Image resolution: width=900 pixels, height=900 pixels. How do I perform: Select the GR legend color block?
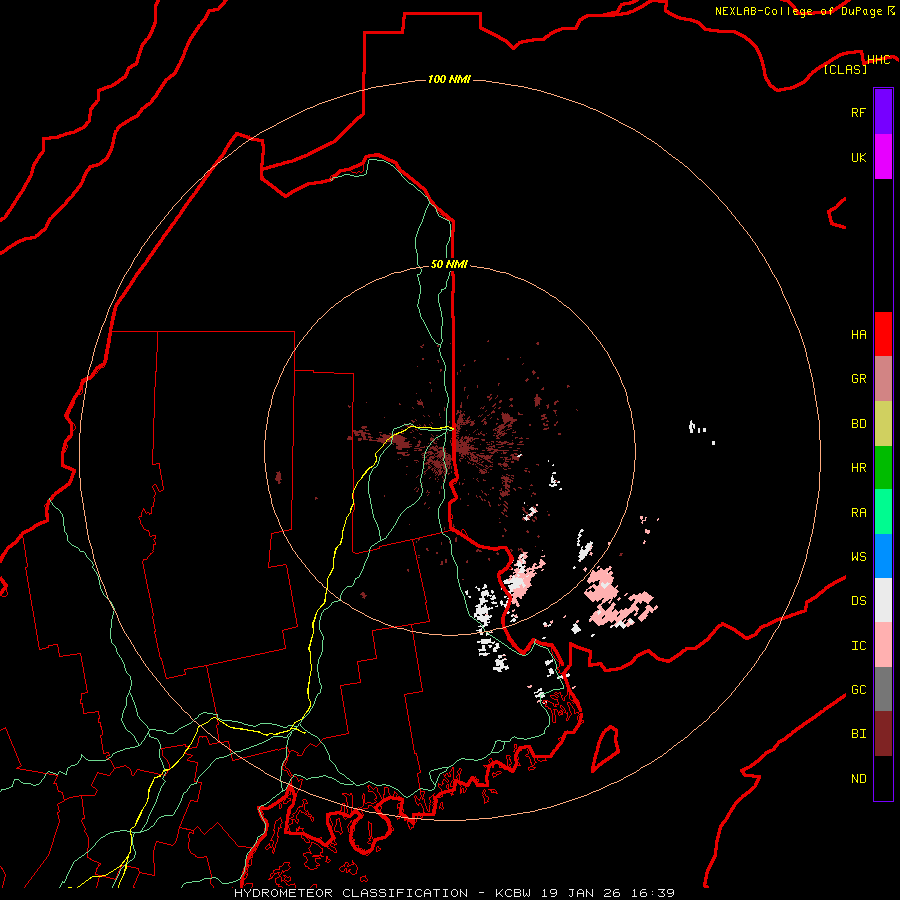point(883,379)
